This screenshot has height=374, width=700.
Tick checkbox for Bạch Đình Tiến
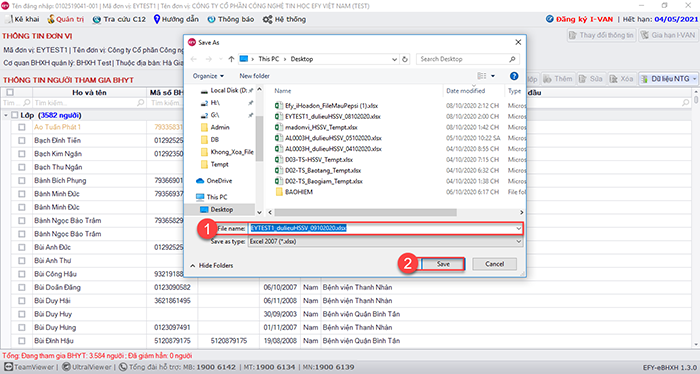pyautogui.click(x=21, y=140)
